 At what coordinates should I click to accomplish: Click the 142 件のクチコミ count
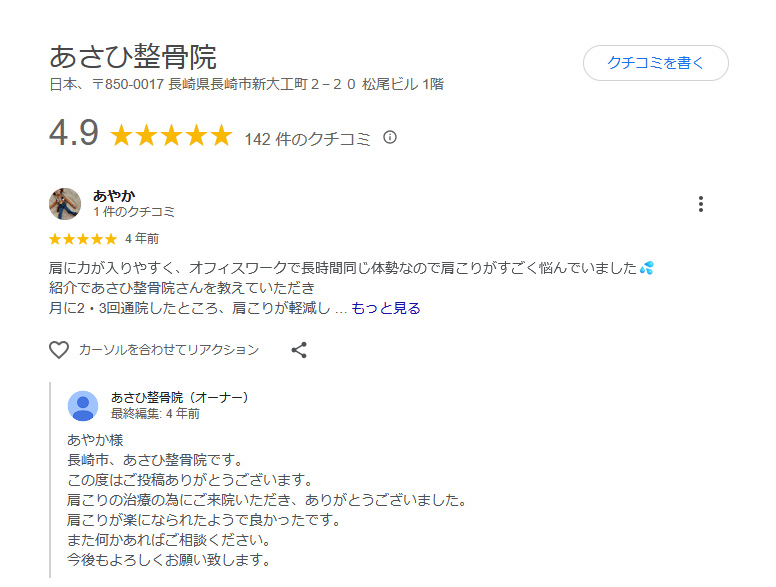click(x=308, y=139)
